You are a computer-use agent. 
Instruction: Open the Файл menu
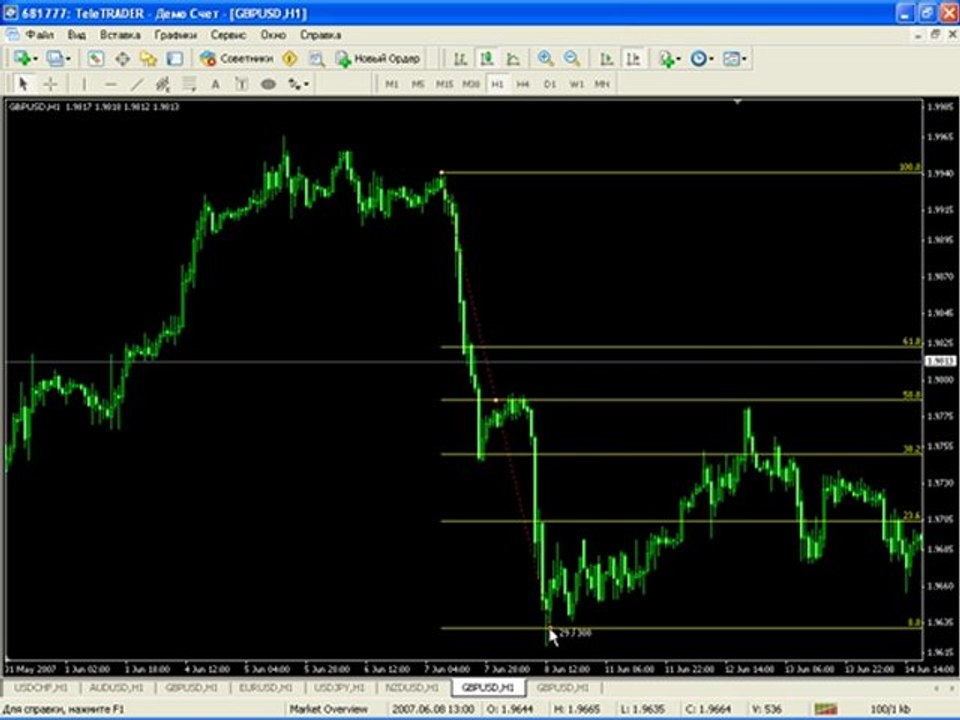coord(39,35)
